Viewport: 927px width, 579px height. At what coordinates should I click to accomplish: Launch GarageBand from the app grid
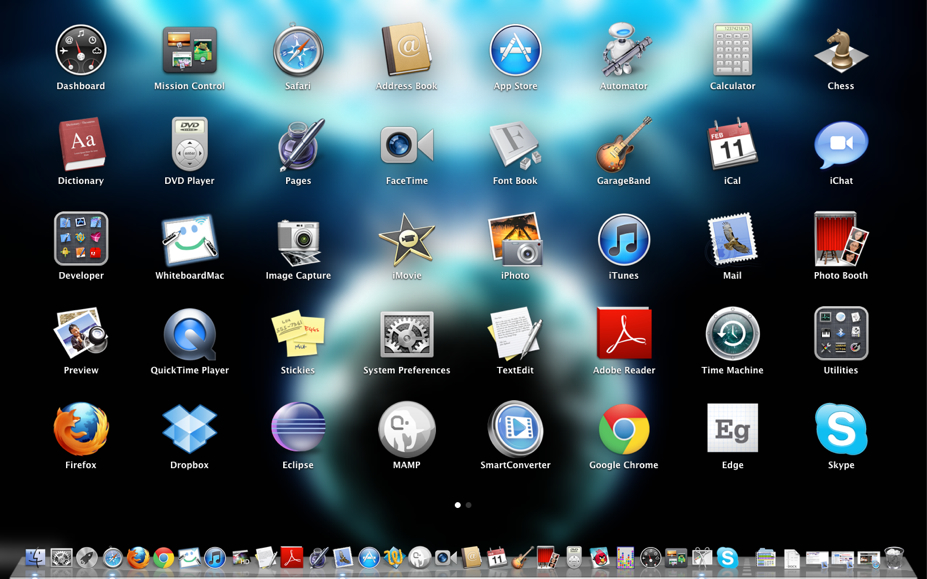(624, 145)
